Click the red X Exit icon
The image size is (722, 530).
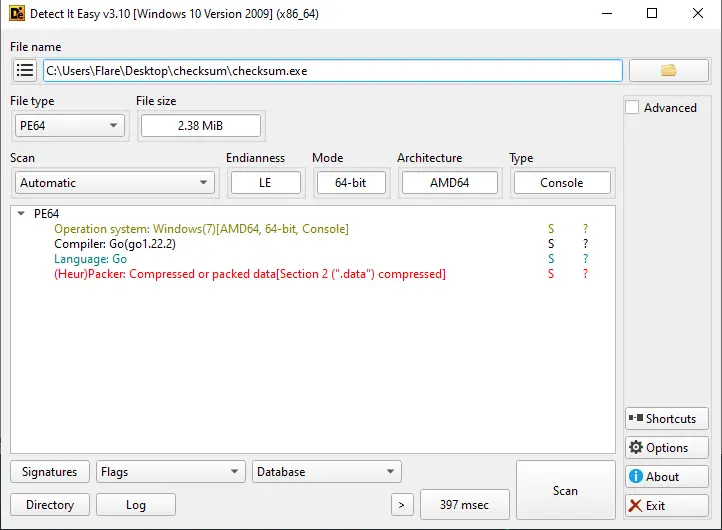coord(635,506)
